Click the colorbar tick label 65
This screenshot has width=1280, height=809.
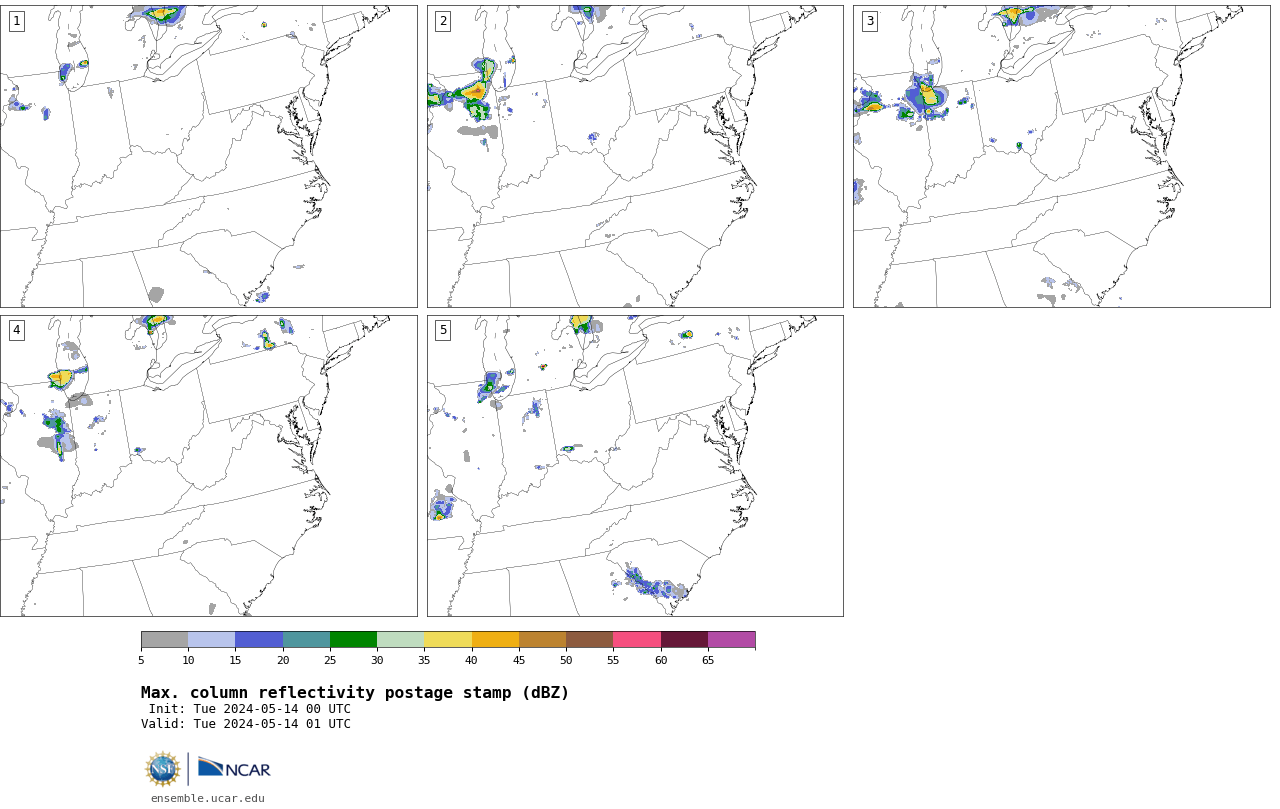(x=708, y=660)
